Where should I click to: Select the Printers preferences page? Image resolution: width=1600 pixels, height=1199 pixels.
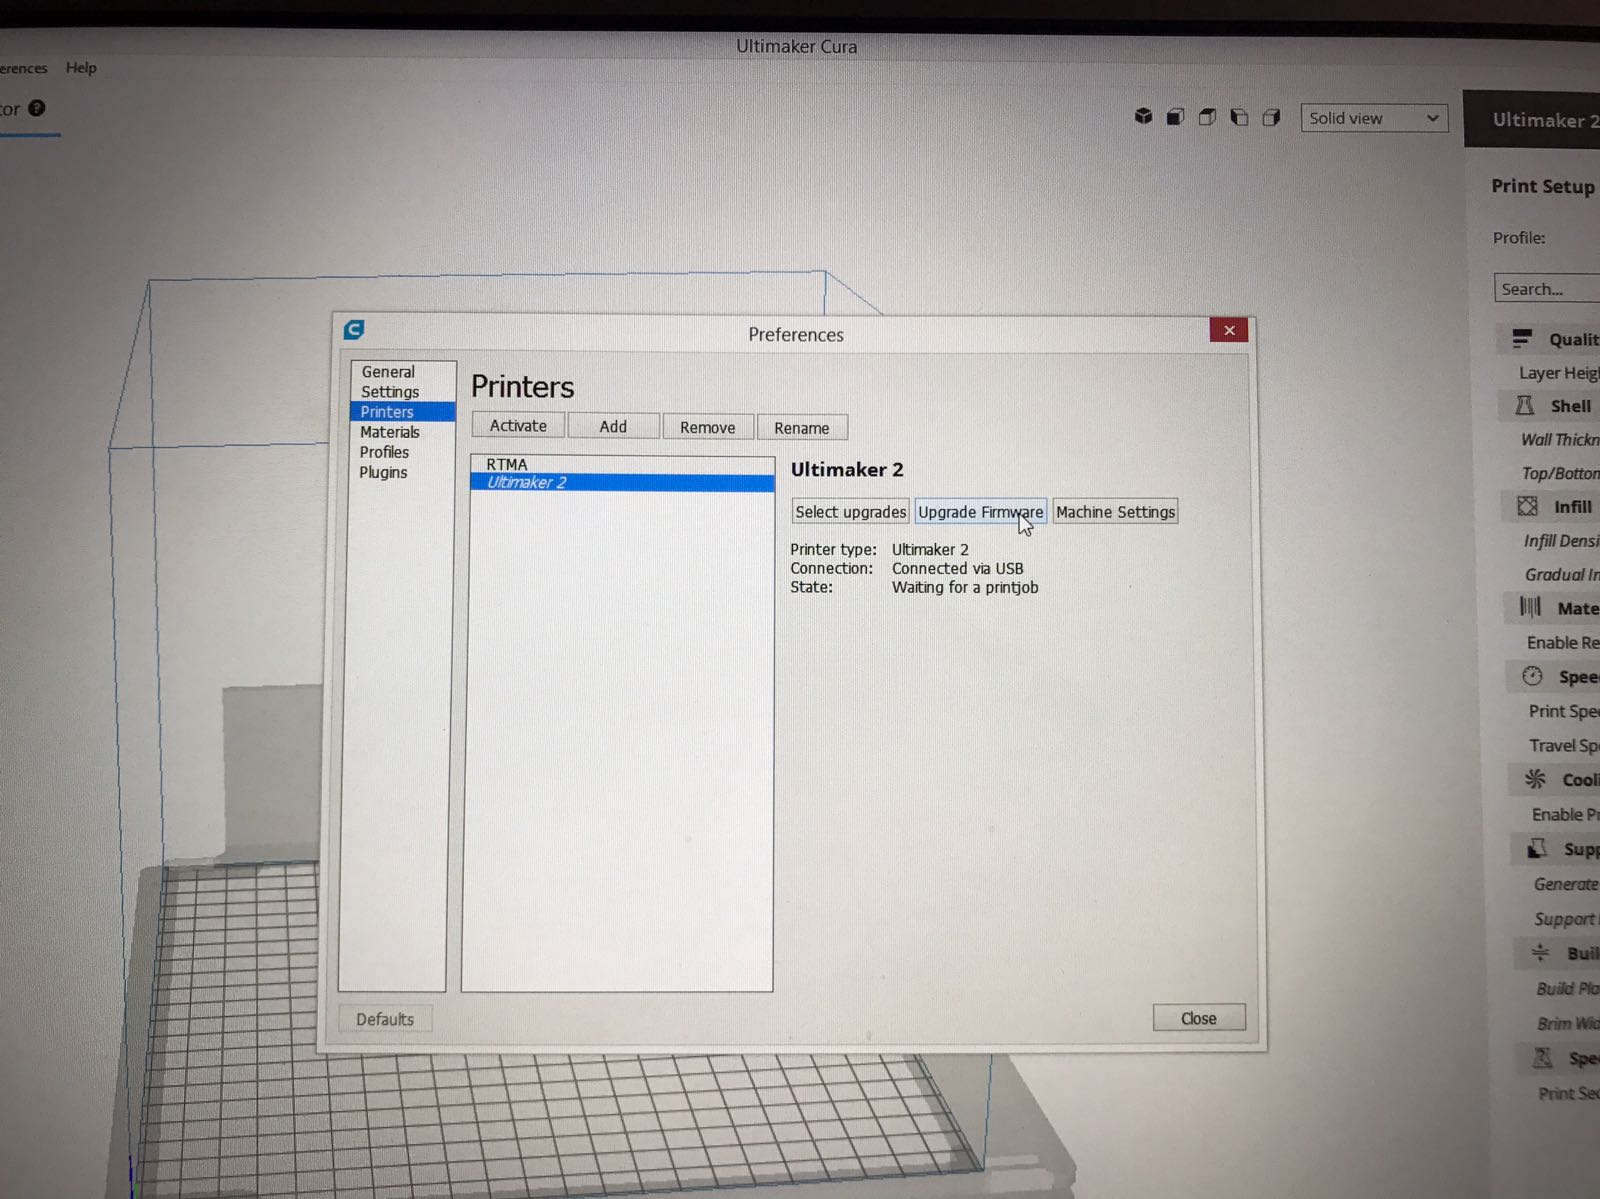pyautogui.click(x=403, y=411)
